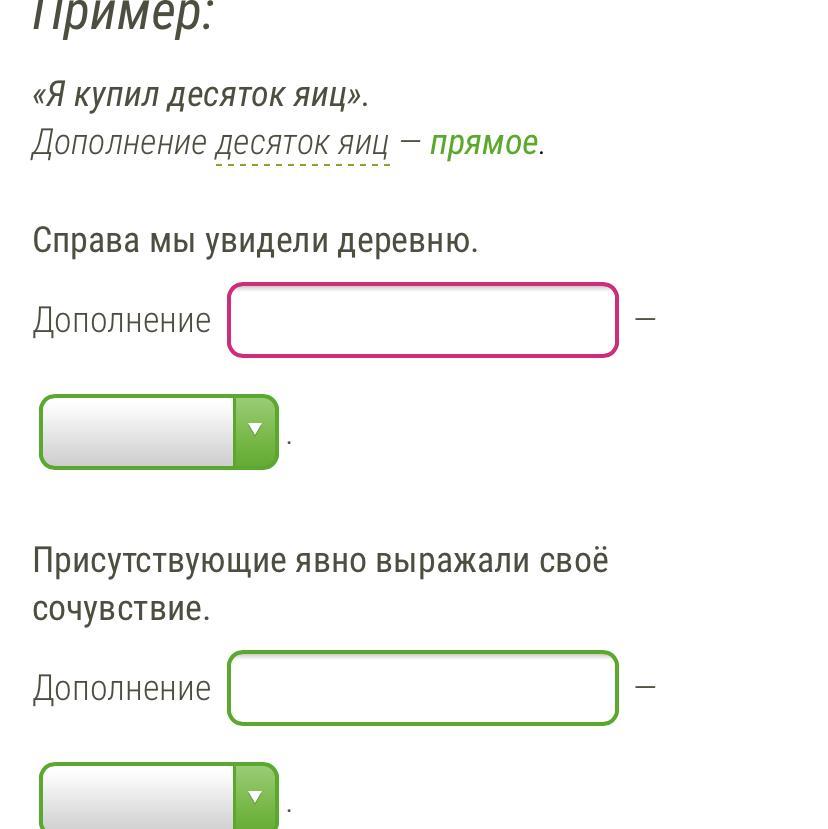Viewport: 828px width, 829px height.
Task: Click the "Дополнение" label beside the pink input
Action: tap(122, 321)
